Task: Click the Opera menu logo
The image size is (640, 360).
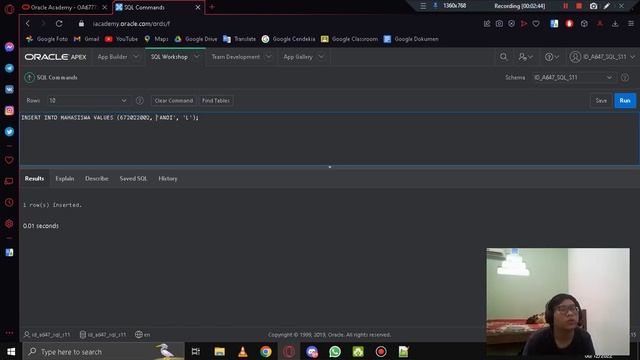Action: pyautogui.click(x=9, y=9)
